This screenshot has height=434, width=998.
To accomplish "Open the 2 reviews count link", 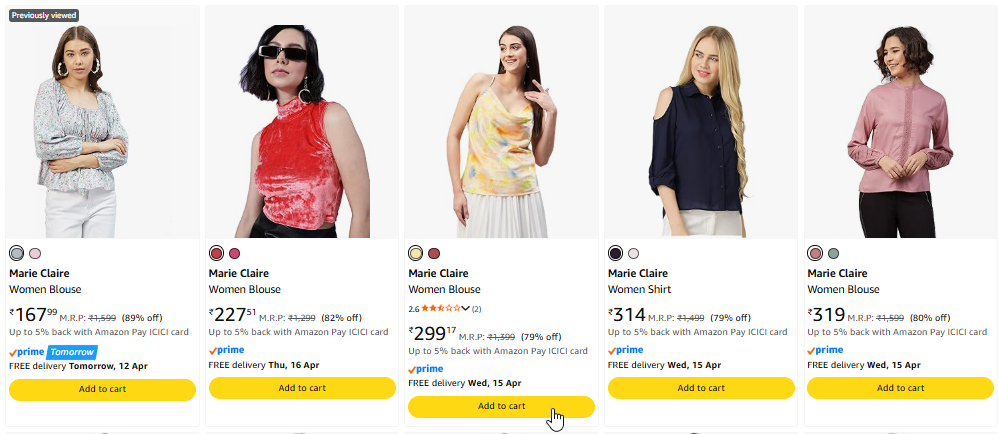I will click(x=476, y=308).
